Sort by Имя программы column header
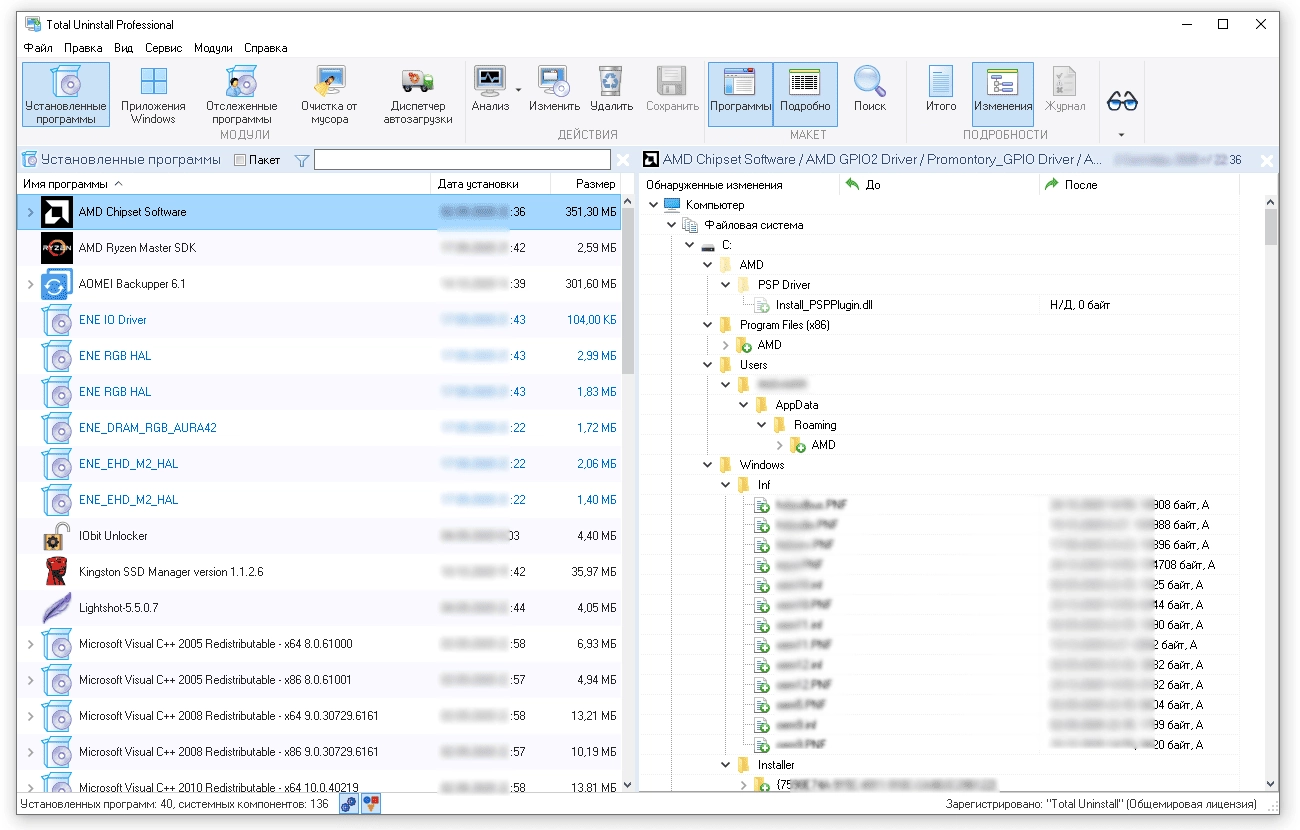This screenshot has height=830, width=1300. point(224,184)
